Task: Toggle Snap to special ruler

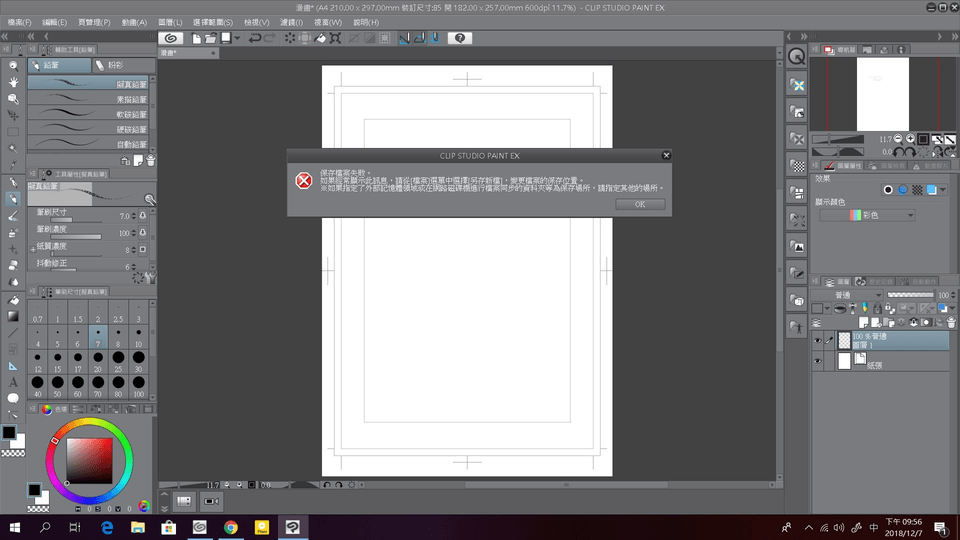Action: tap(419, 38)
